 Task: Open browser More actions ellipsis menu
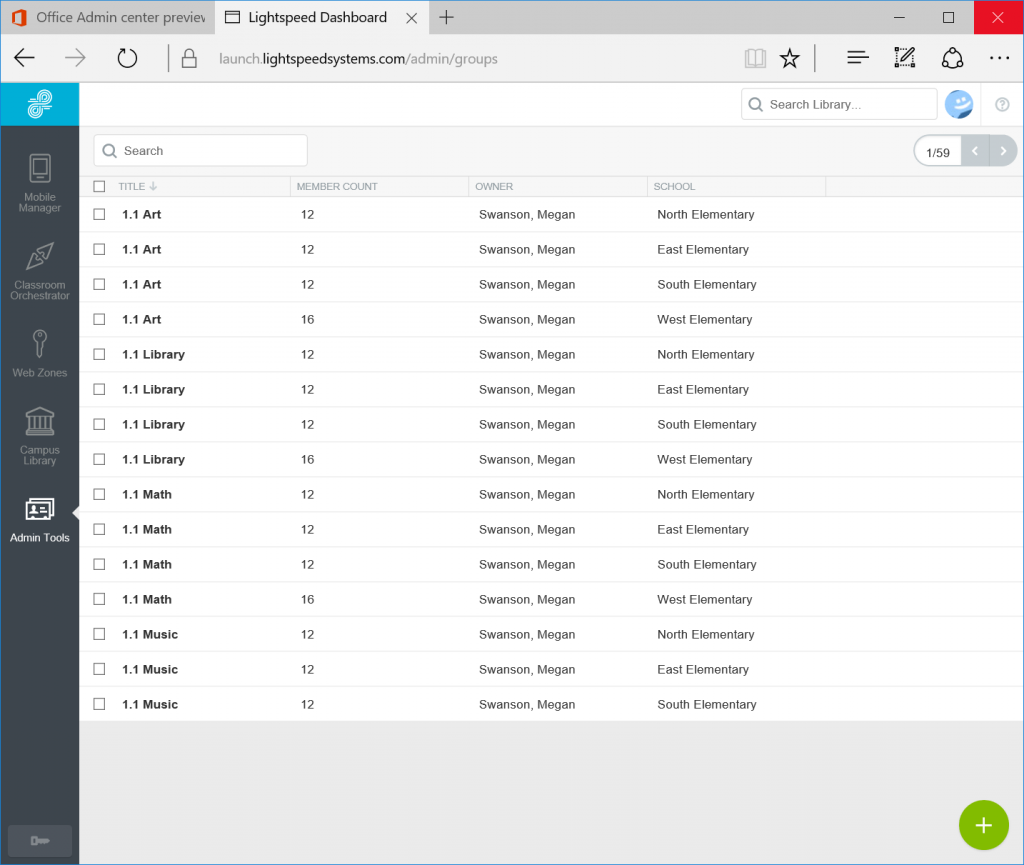coord(999,58)
